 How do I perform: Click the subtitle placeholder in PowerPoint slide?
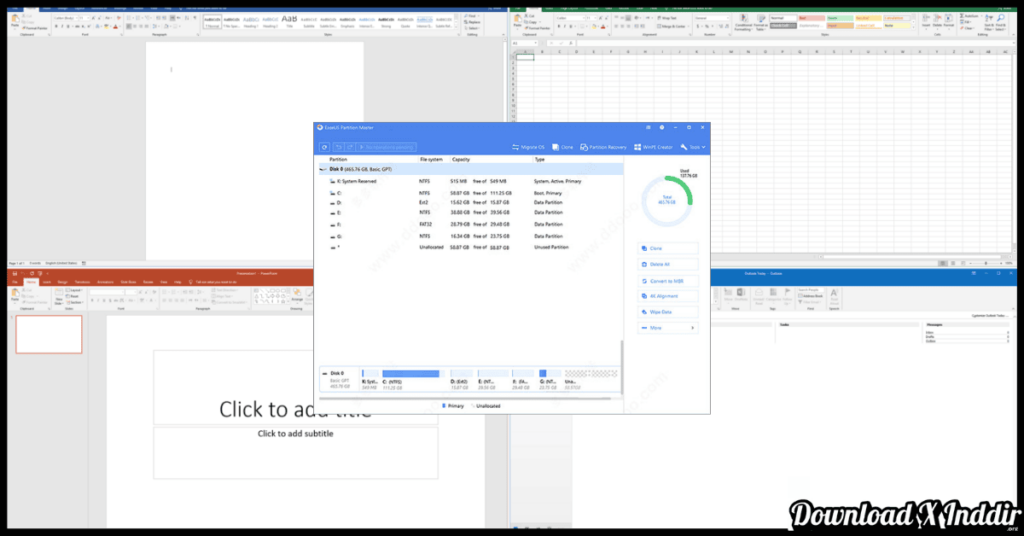click(x=295, y=452)
